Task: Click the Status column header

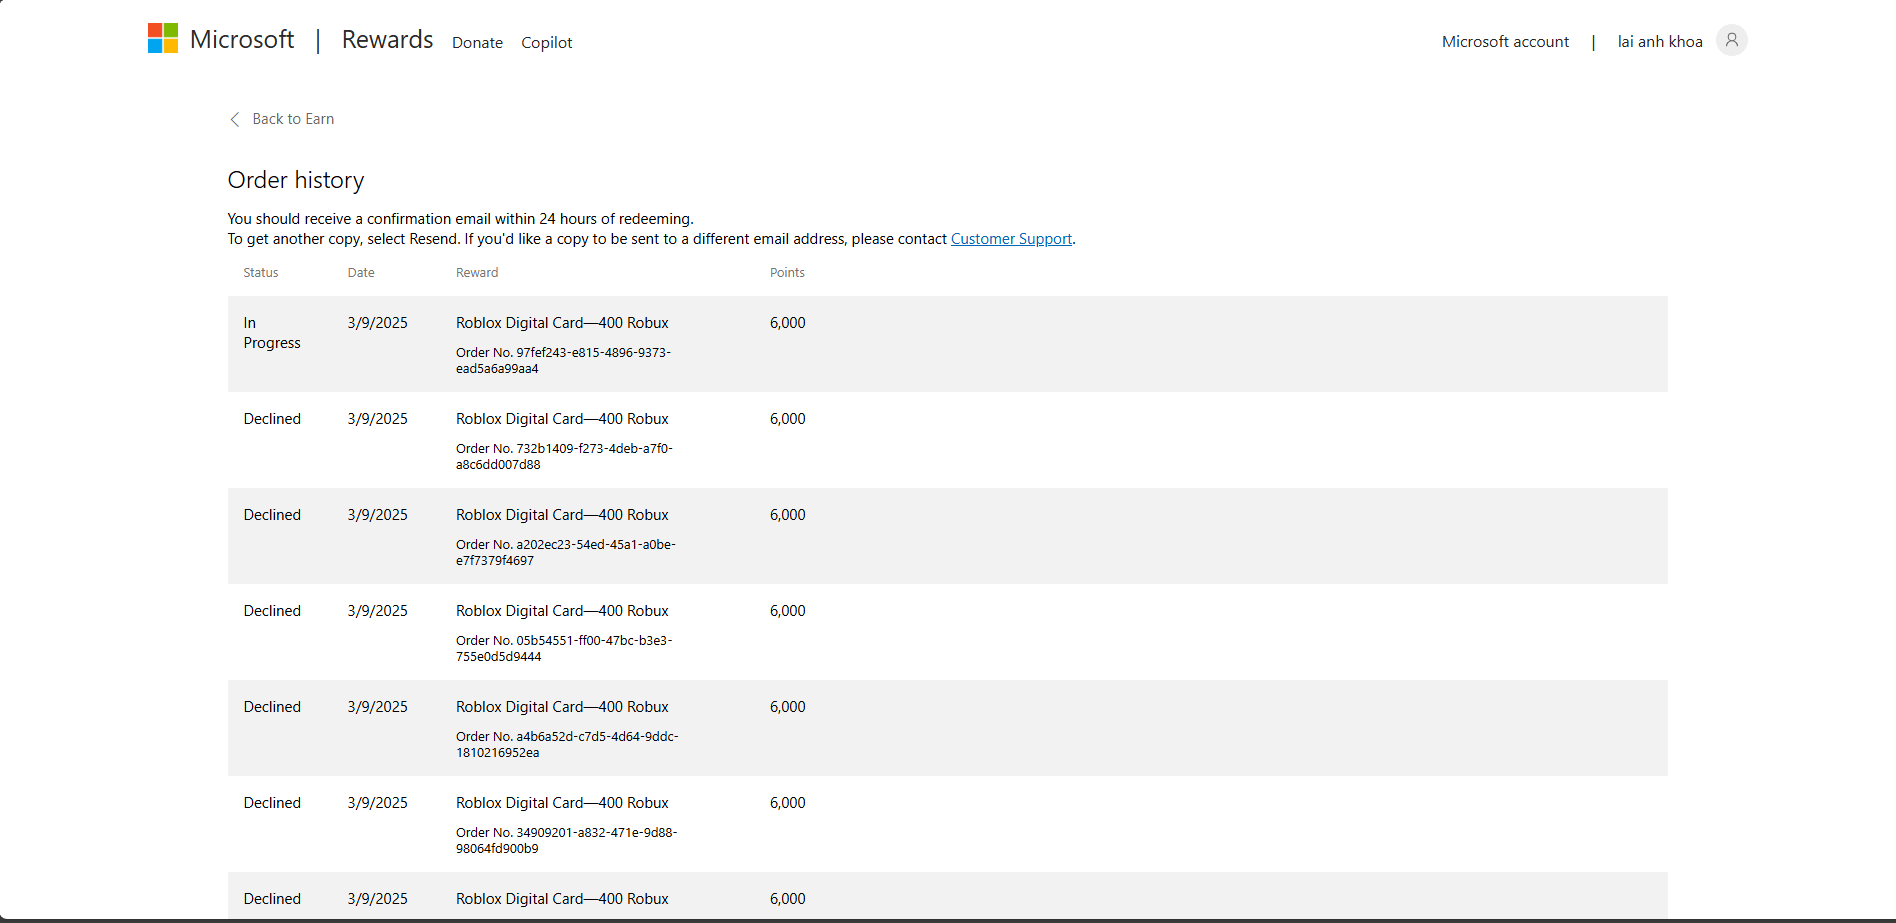Action: (260, 272)
